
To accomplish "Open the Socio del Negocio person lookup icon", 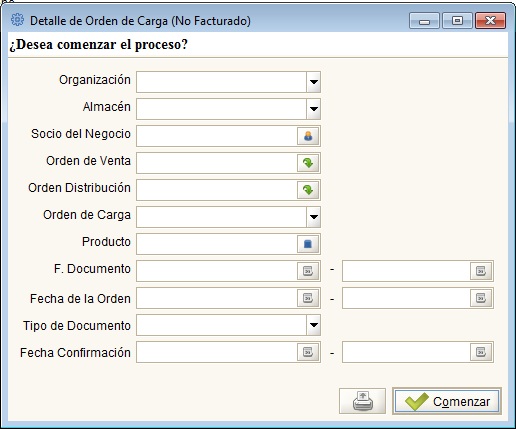I will [308, 136].
